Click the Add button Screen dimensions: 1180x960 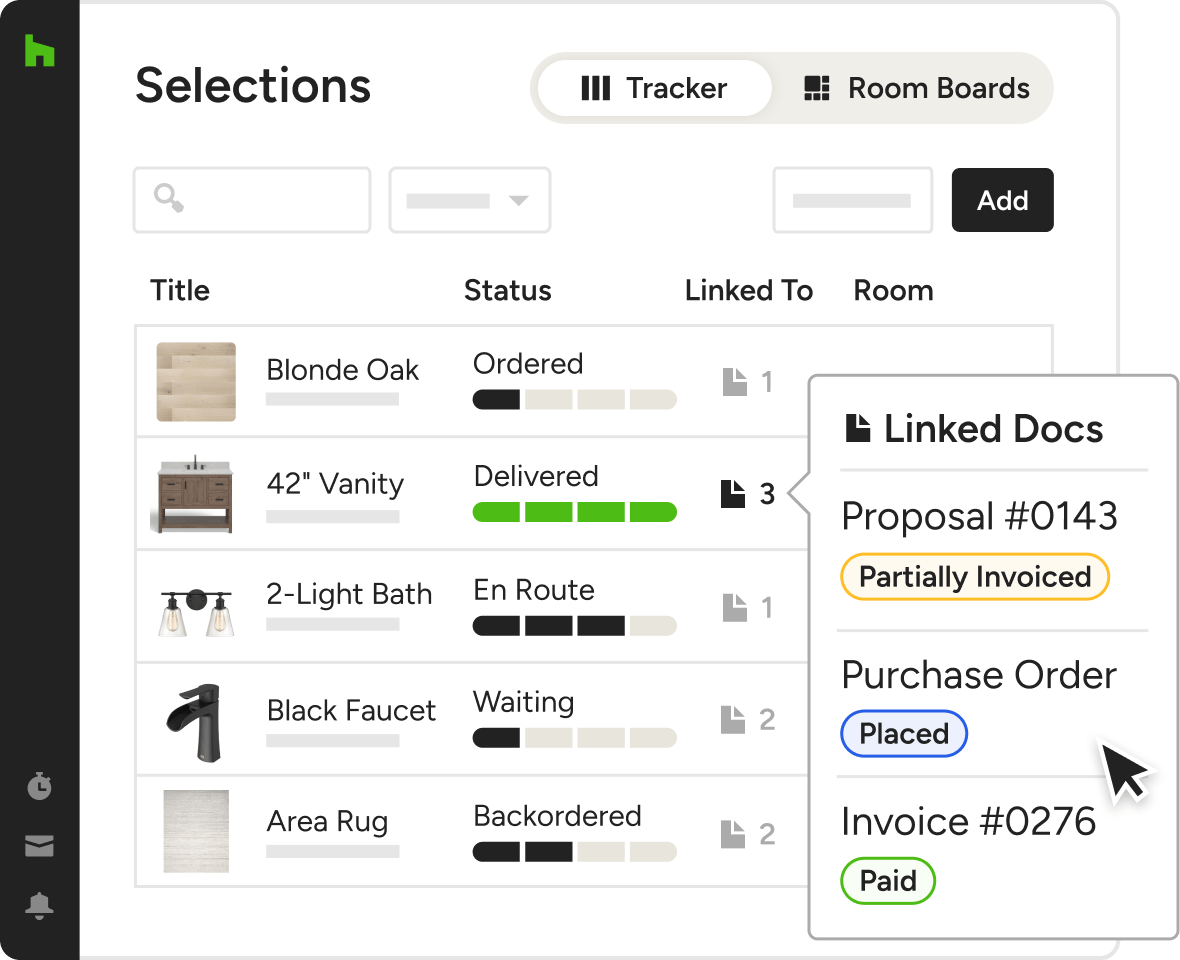1002,200
